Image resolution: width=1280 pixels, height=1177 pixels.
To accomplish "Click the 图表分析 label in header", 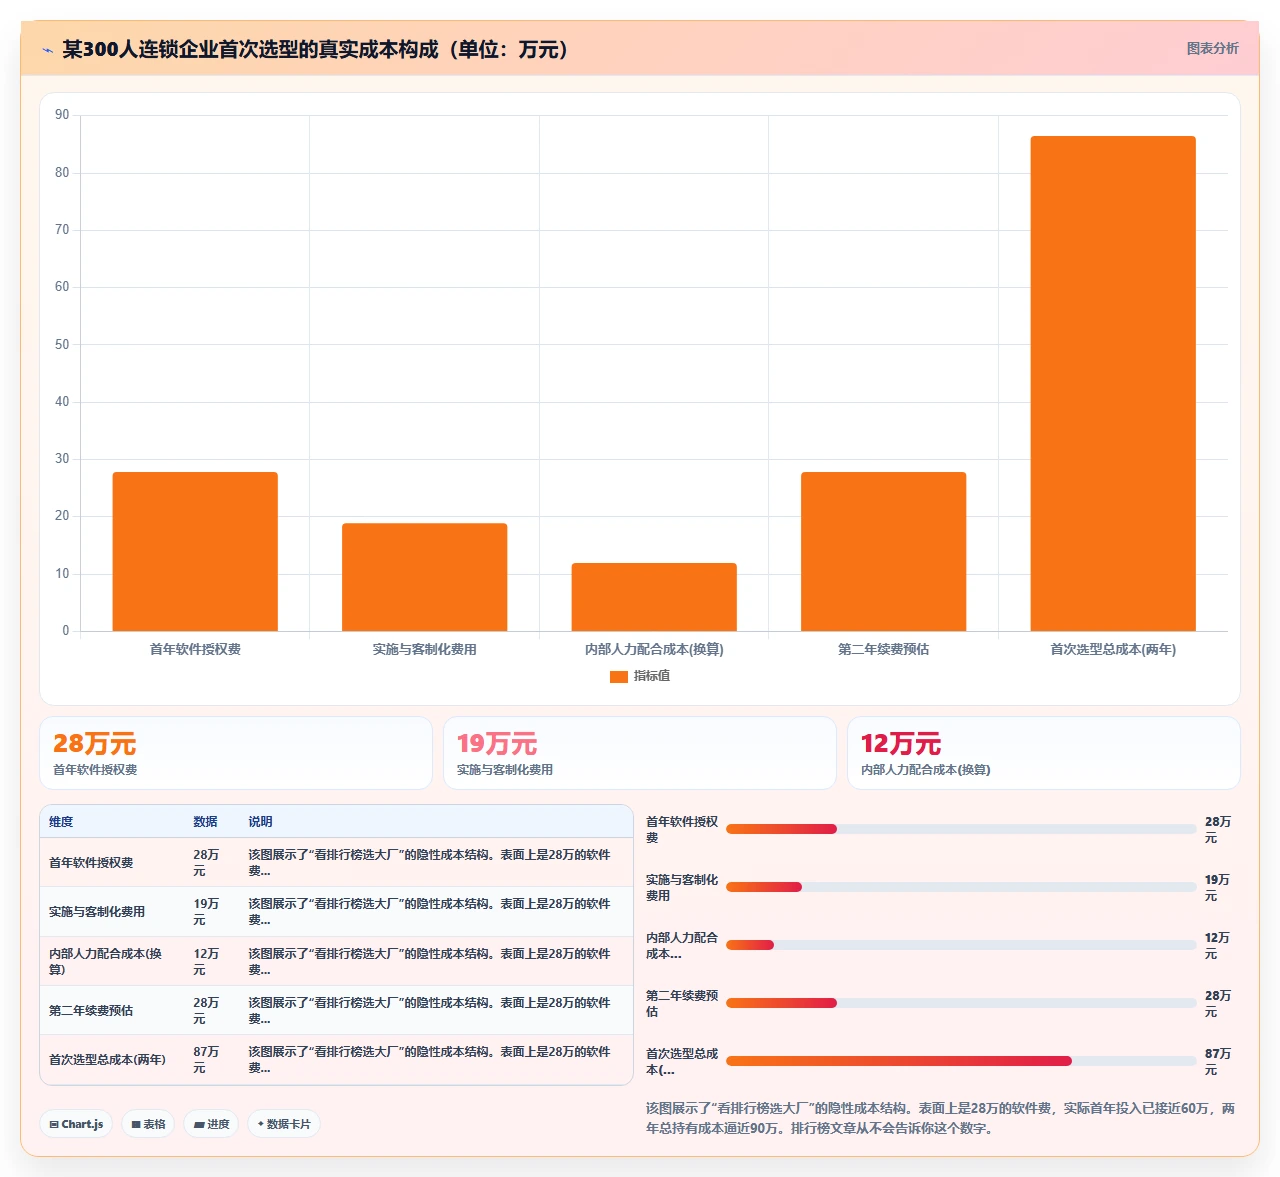I will pos(1212,48).
